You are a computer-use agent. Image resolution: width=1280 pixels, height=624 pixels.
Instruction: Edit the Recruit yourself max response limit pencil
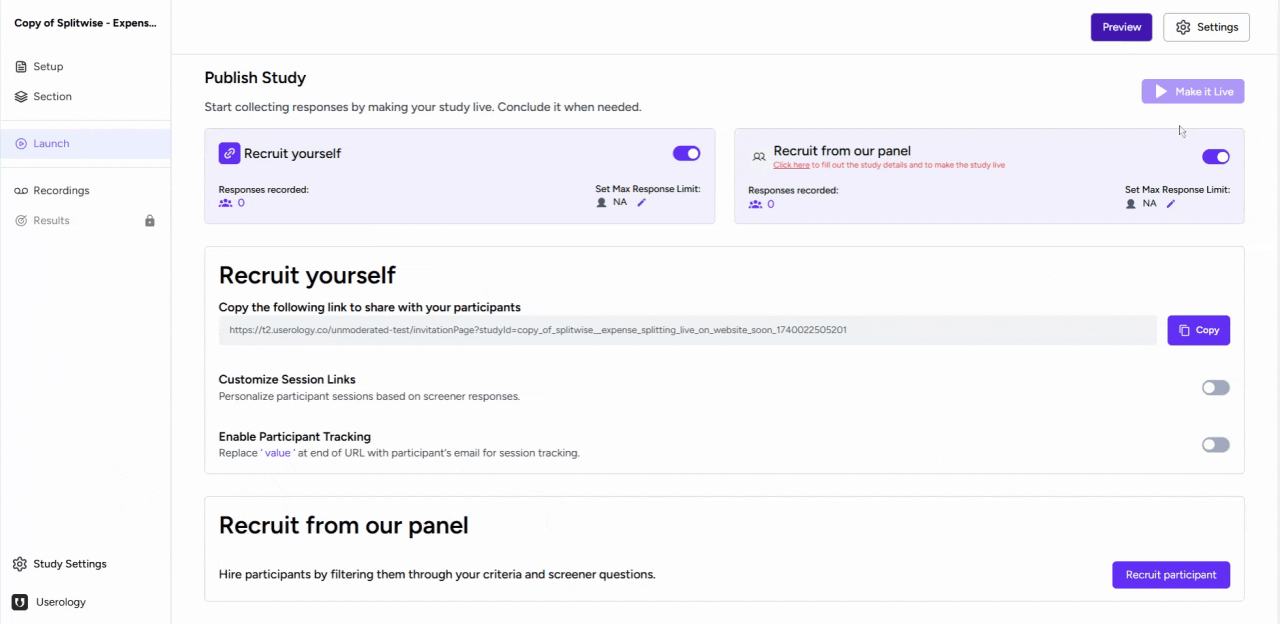[x=641, y=202]
